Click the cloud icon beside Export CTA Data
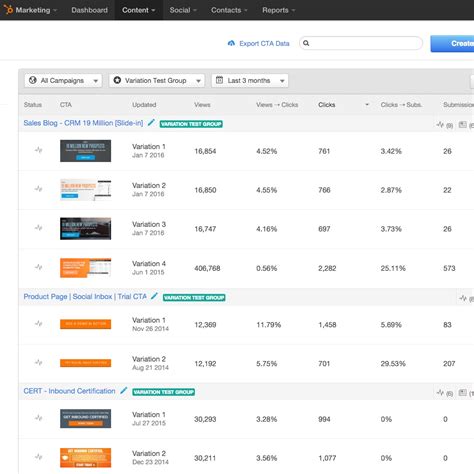The height and width of the screenshot is (474, 474). [231, 43]
